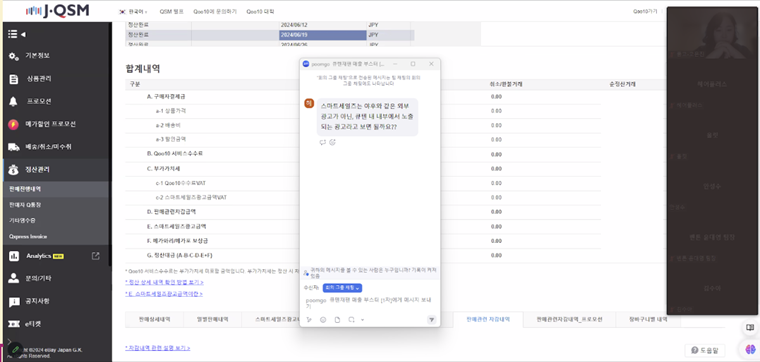Open Analytics chart icon in sidebar
Image resolution: width=760 pixels, height=362 pixels.
coord(14,256)
